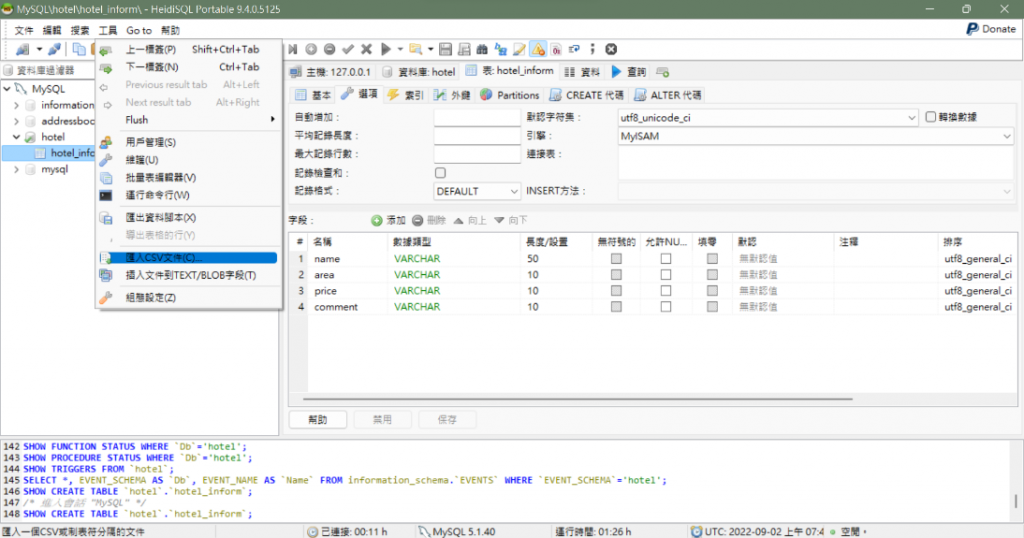Toggle 允許NULL checkbox for name row
Viewport: 1024px width, 538px height.
[x=665, y=259]
